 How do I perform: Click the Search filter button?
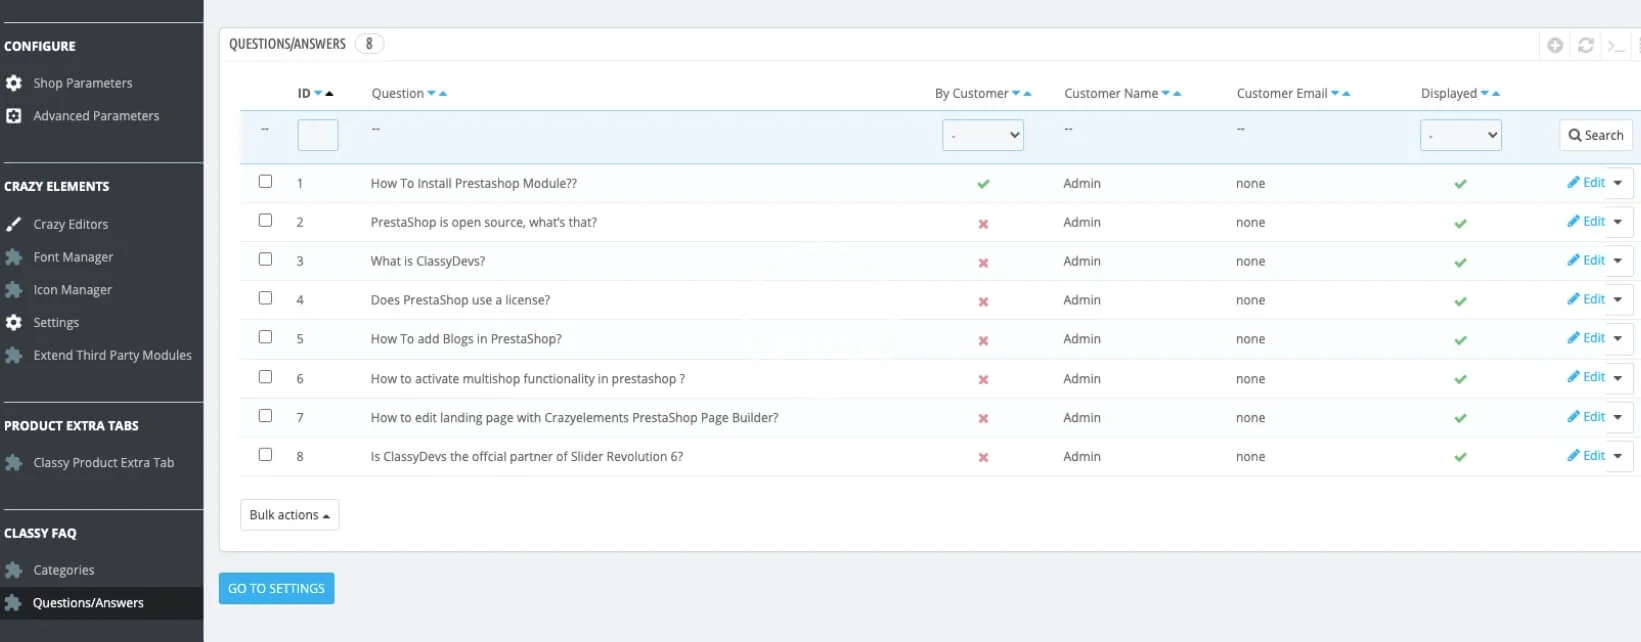1595,135
